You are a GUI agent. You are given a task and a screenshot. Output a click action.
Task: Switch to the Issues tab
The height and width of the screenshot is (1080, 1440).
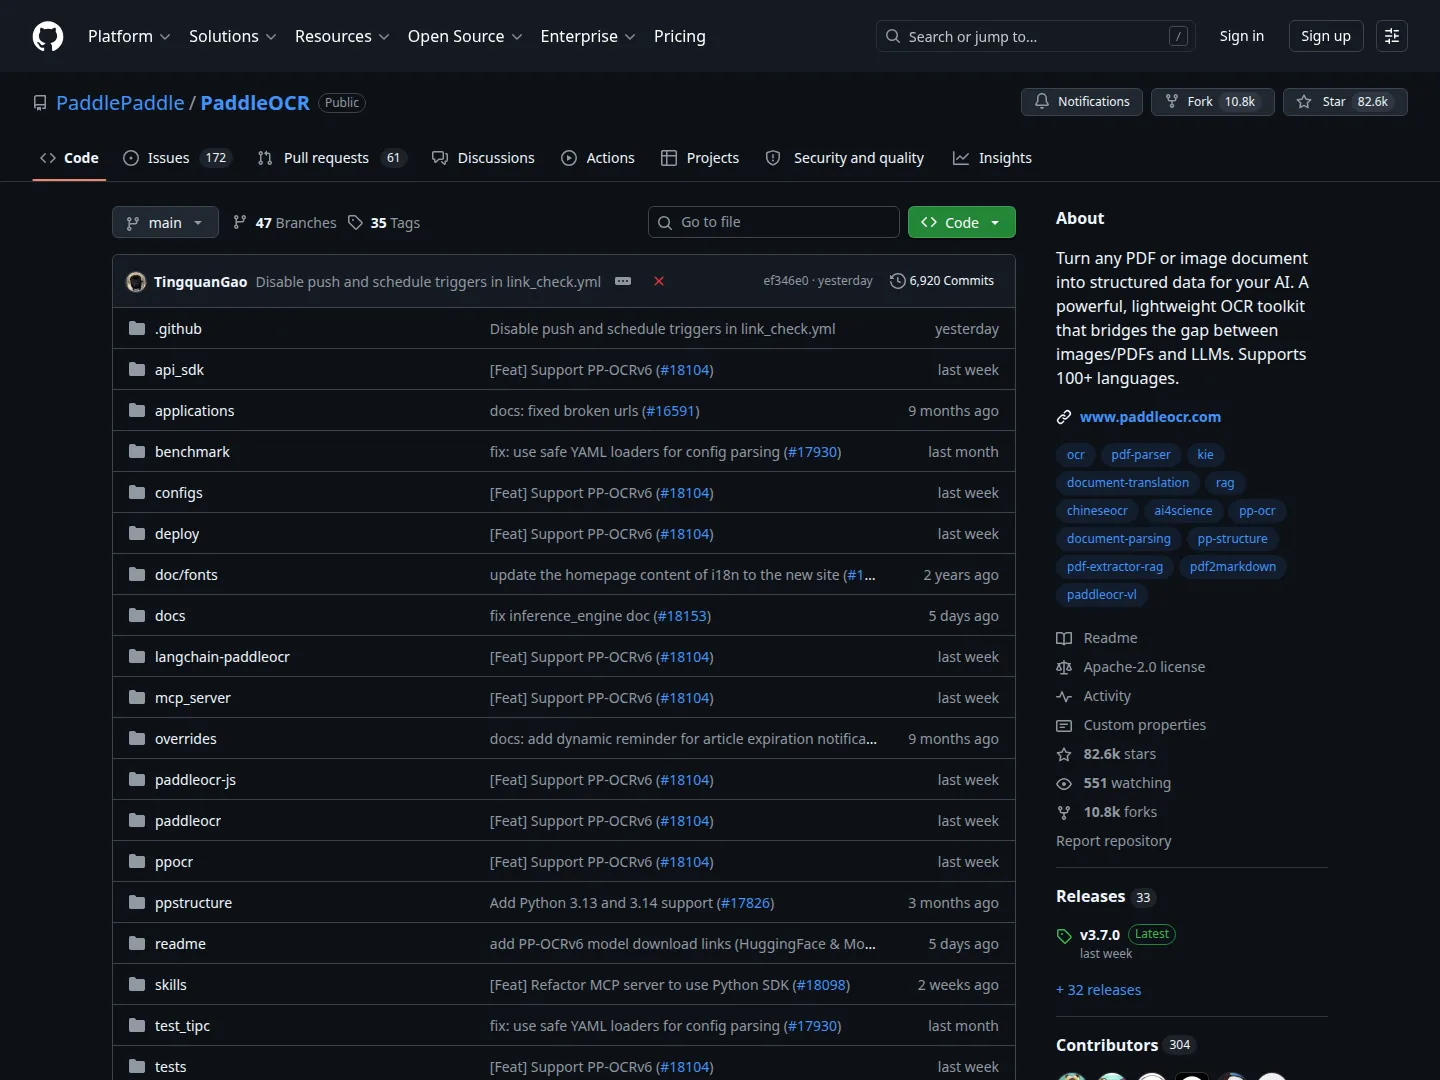[x=177, y=158]
